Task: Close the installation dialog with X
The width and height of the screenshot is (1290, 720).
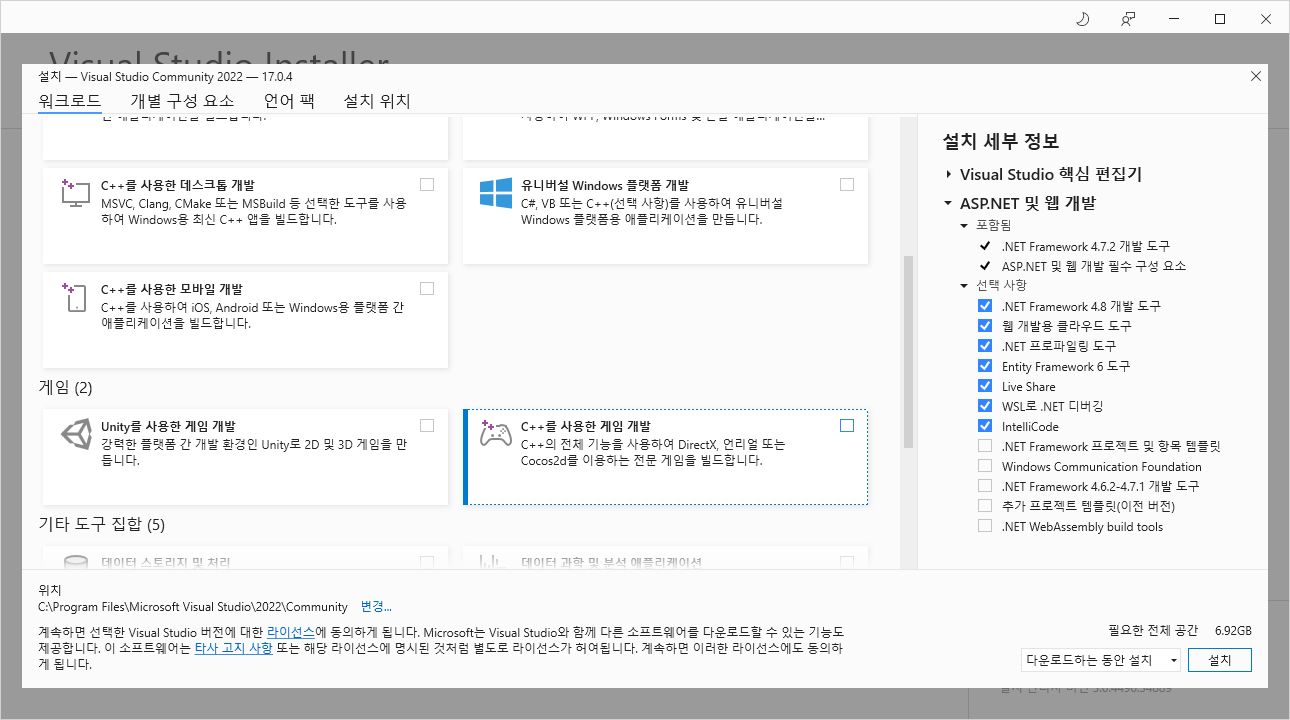Action: click(x=1256, y=76)
